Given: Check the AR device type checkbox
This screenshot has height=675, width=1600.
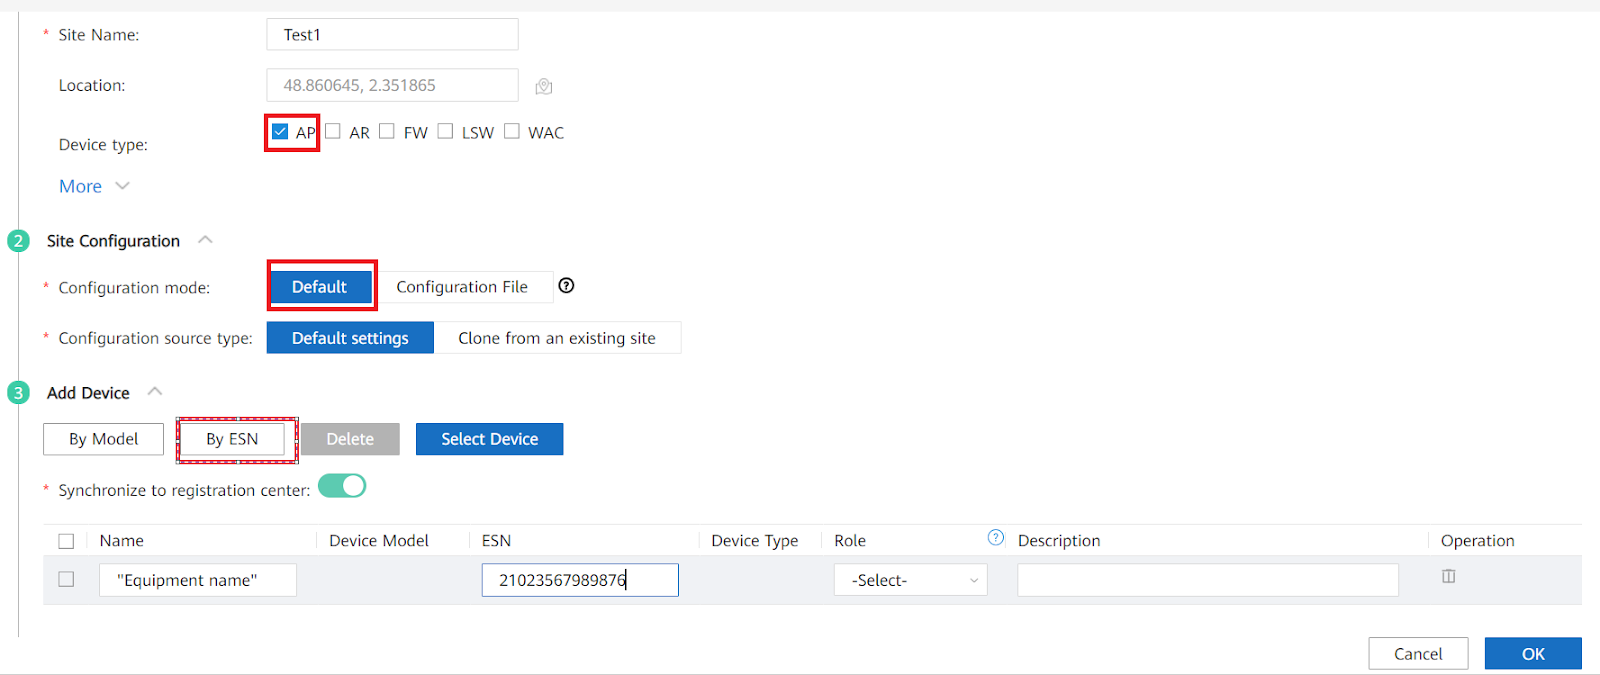Looking at the screenshot, I should [x=333, y=132].
